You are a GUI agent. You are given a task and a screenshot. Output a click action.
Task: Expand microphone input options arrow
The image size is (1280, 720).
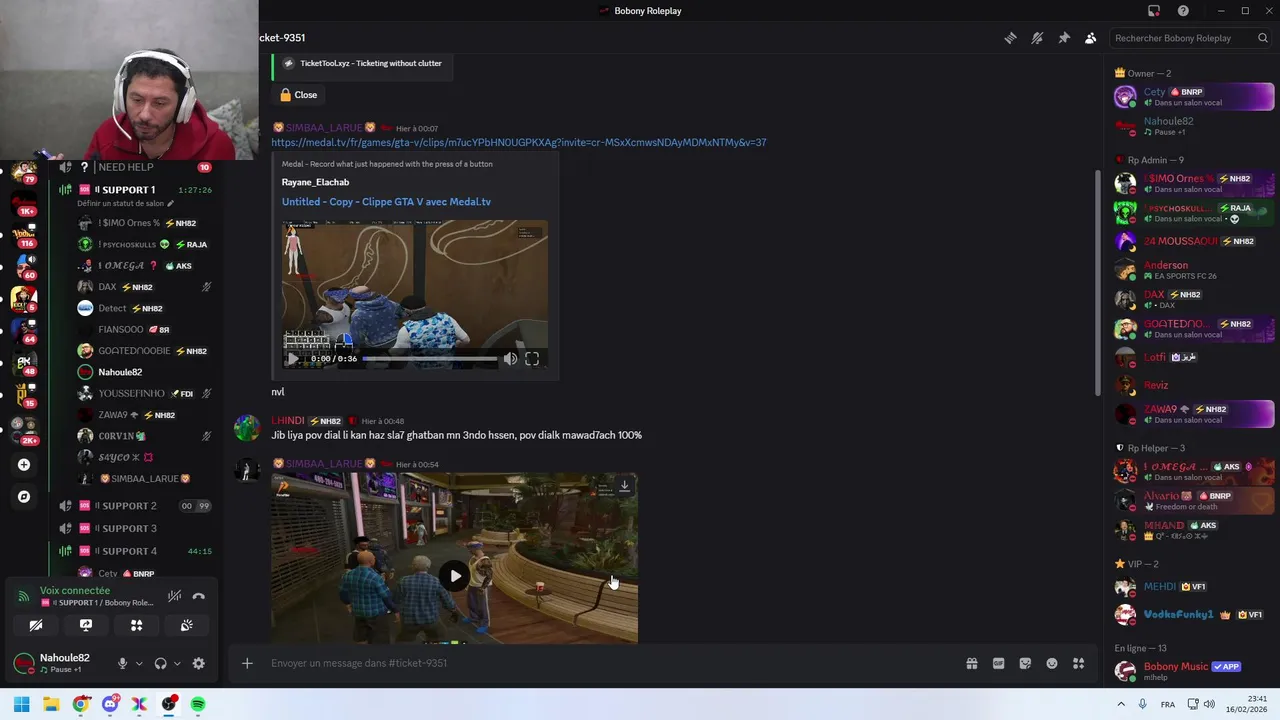[139, 663]
